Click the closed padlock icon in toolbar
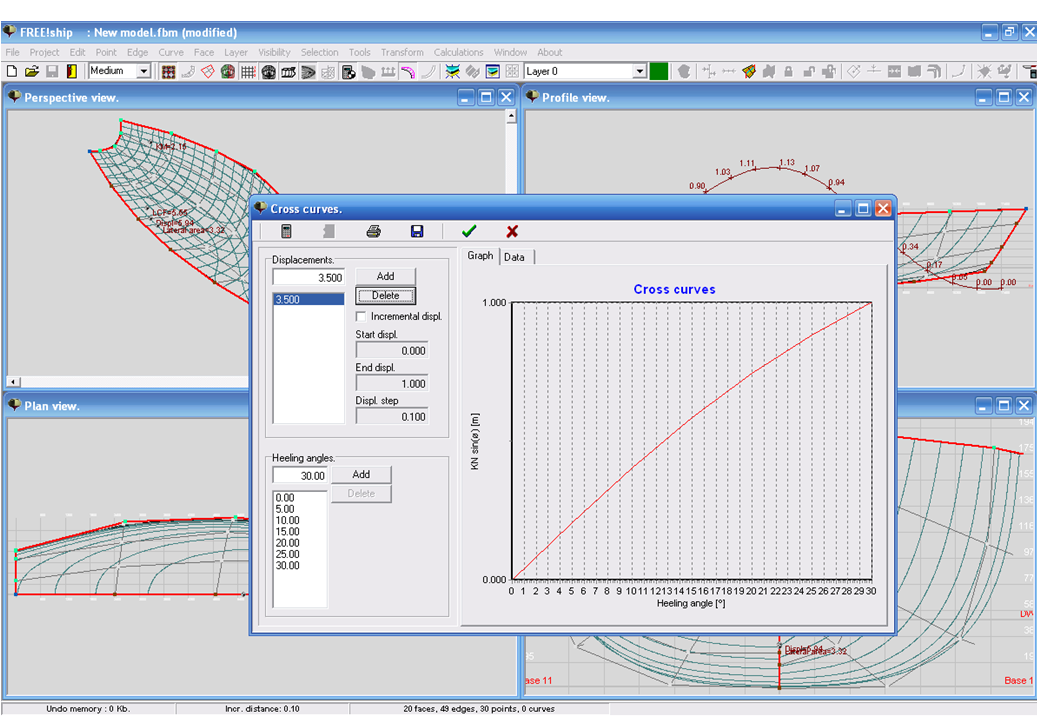Viewport: 1040px width, 720px height. coord(789,72)
